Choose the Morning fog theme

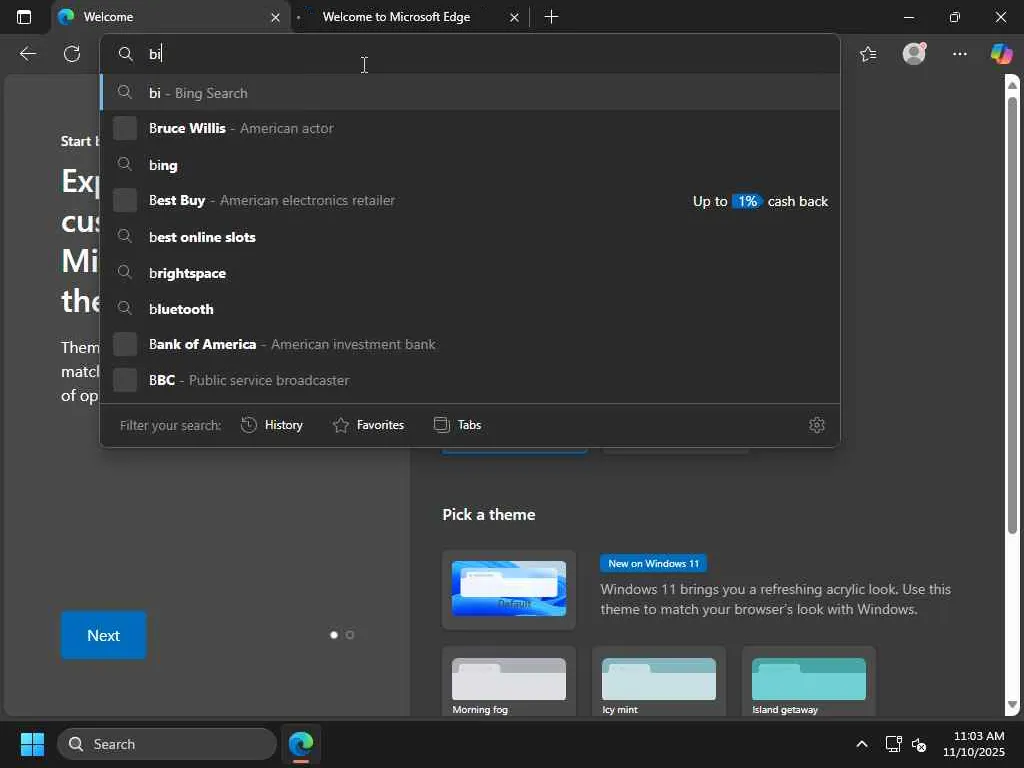pyautogui.click(x=509, y=682)
